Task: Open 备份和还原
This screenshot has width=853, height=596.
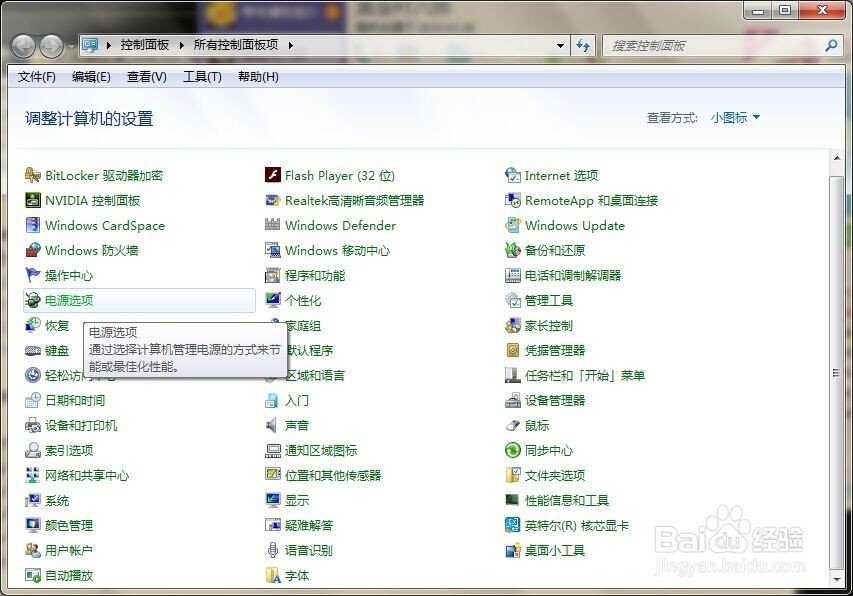Action: [552, 250]
